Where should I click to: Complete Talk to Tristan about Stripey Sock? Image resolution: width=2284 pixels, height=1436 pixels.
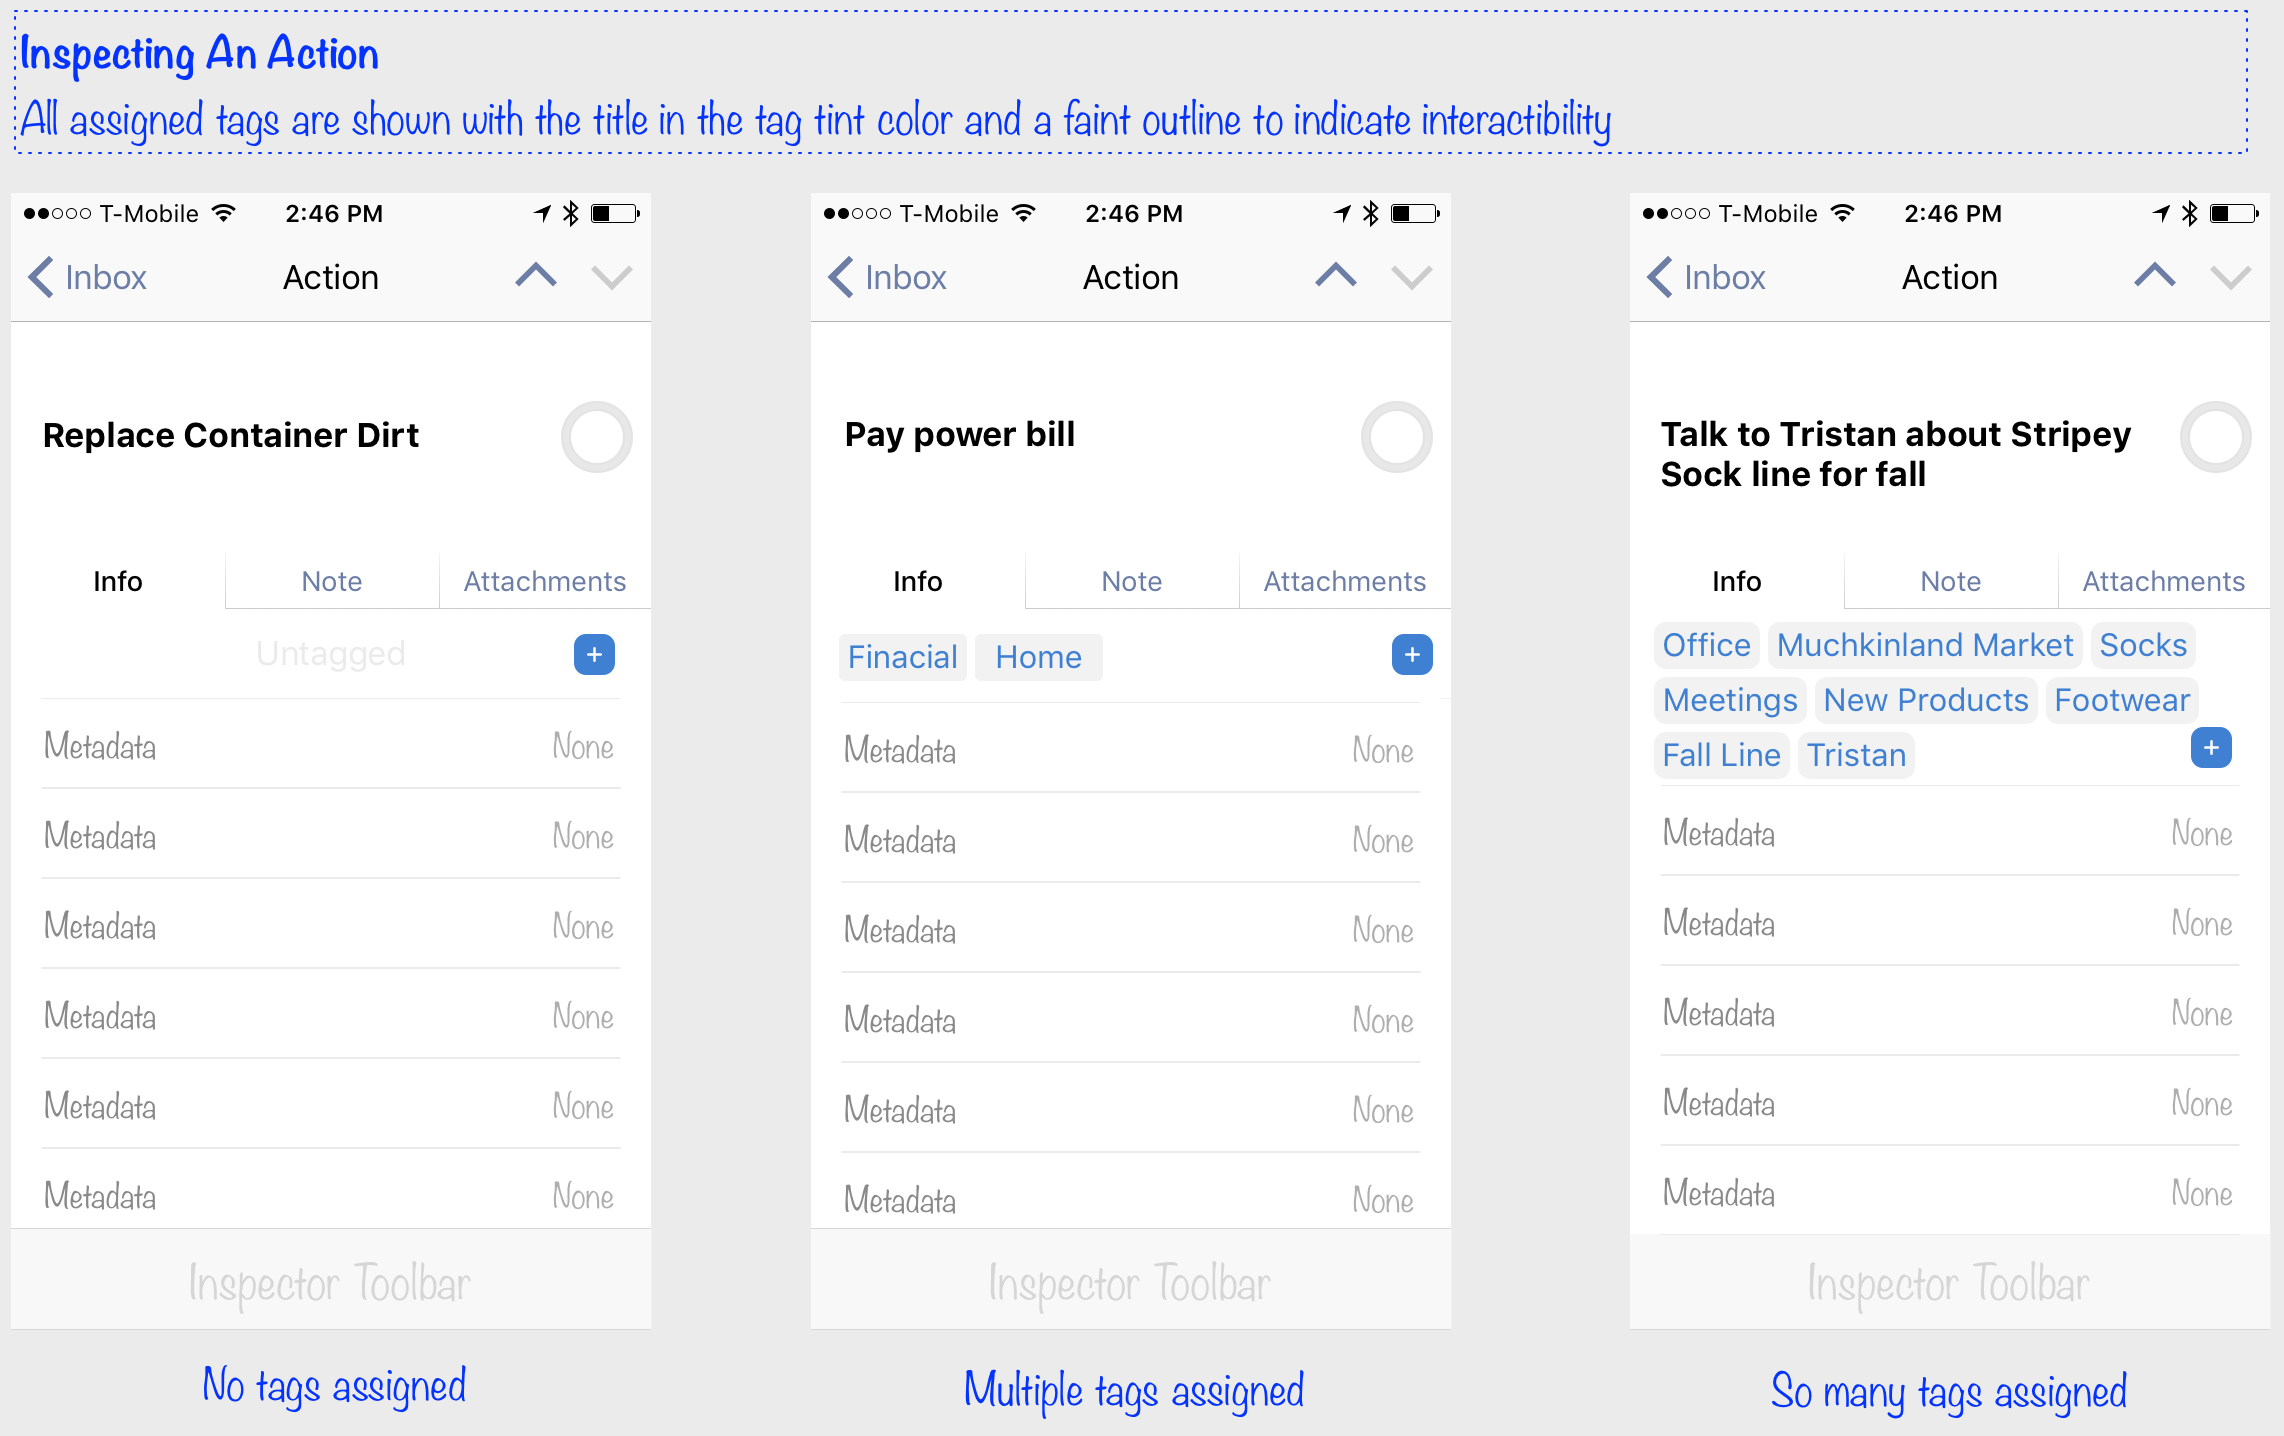[2216, 437]
